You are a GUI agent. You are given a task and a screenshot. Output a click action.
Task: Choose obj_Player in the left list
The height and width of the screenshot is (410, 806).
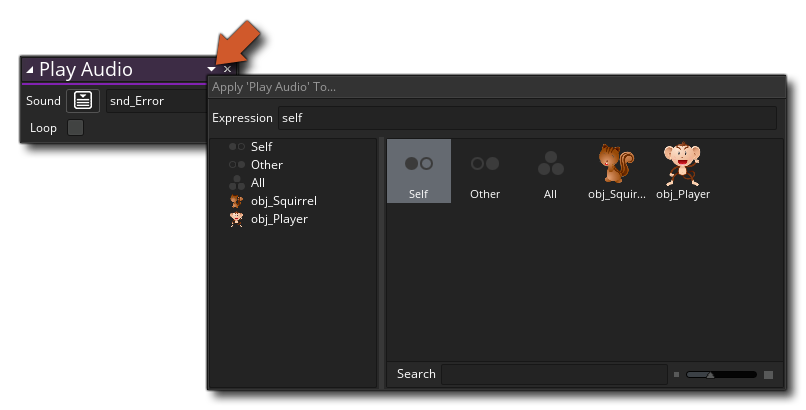279,219
